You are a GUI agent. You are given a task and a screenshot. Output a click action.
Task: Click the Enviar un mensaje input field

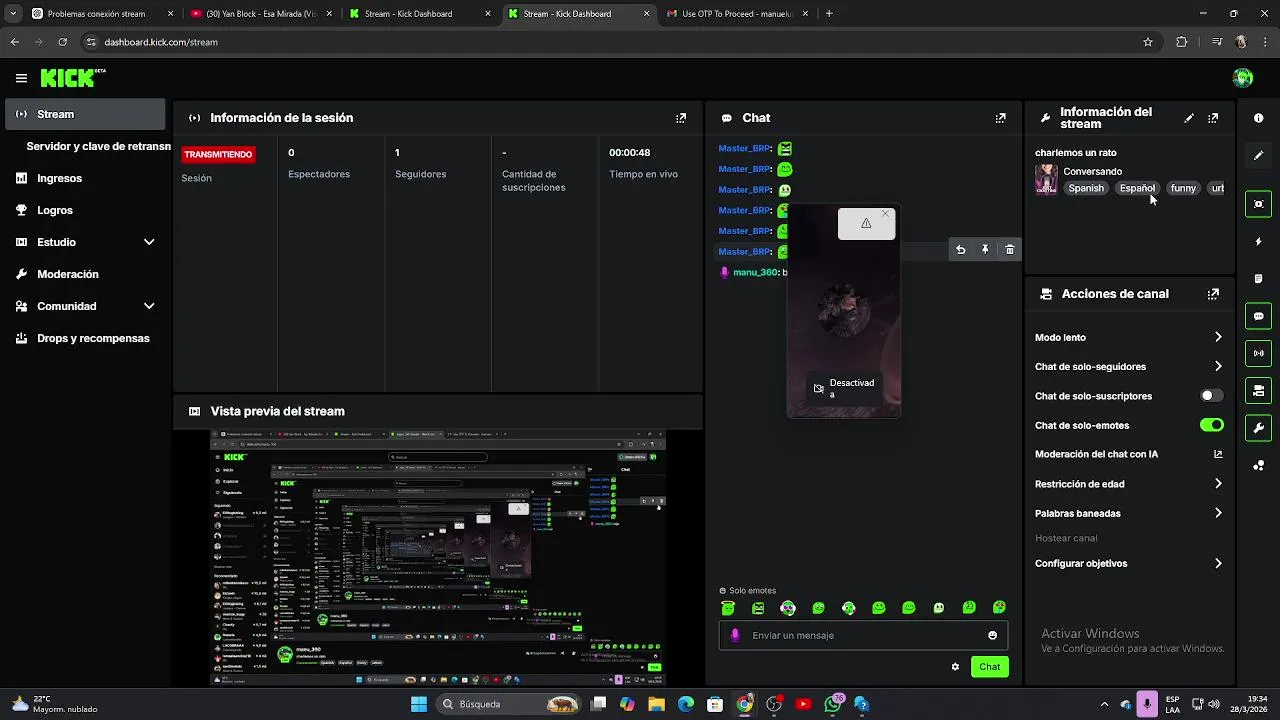pos(863,635)
